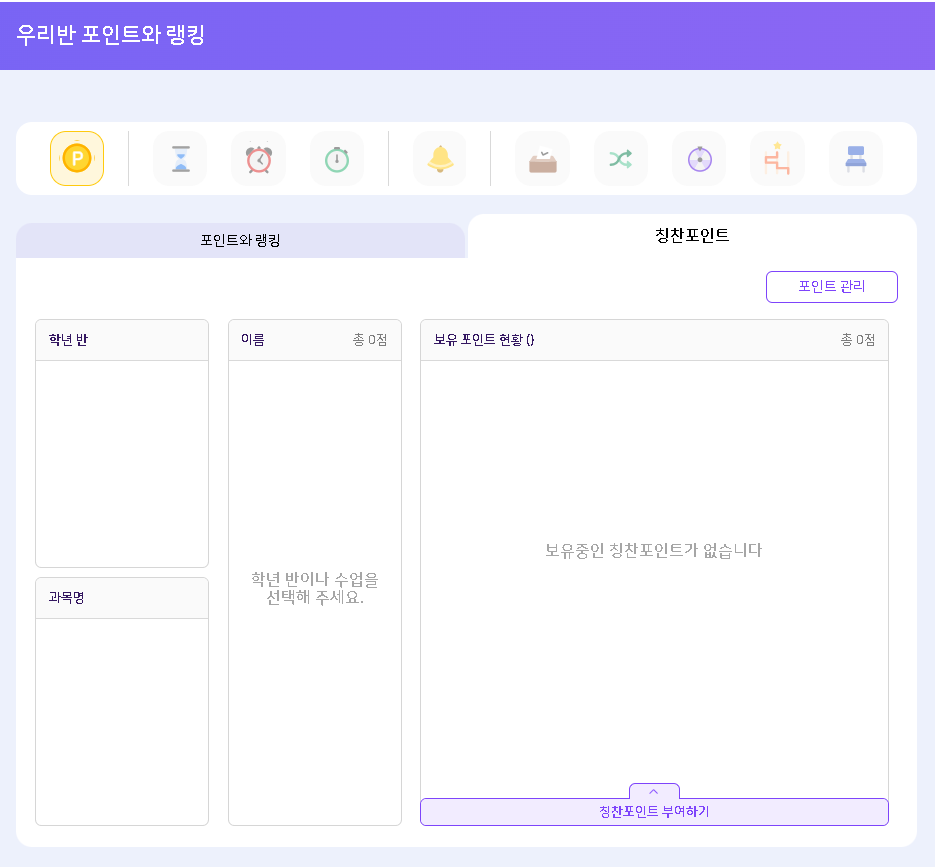Open the ladder game icon
Screen dimensions: 935x867
tap(777, 158)
